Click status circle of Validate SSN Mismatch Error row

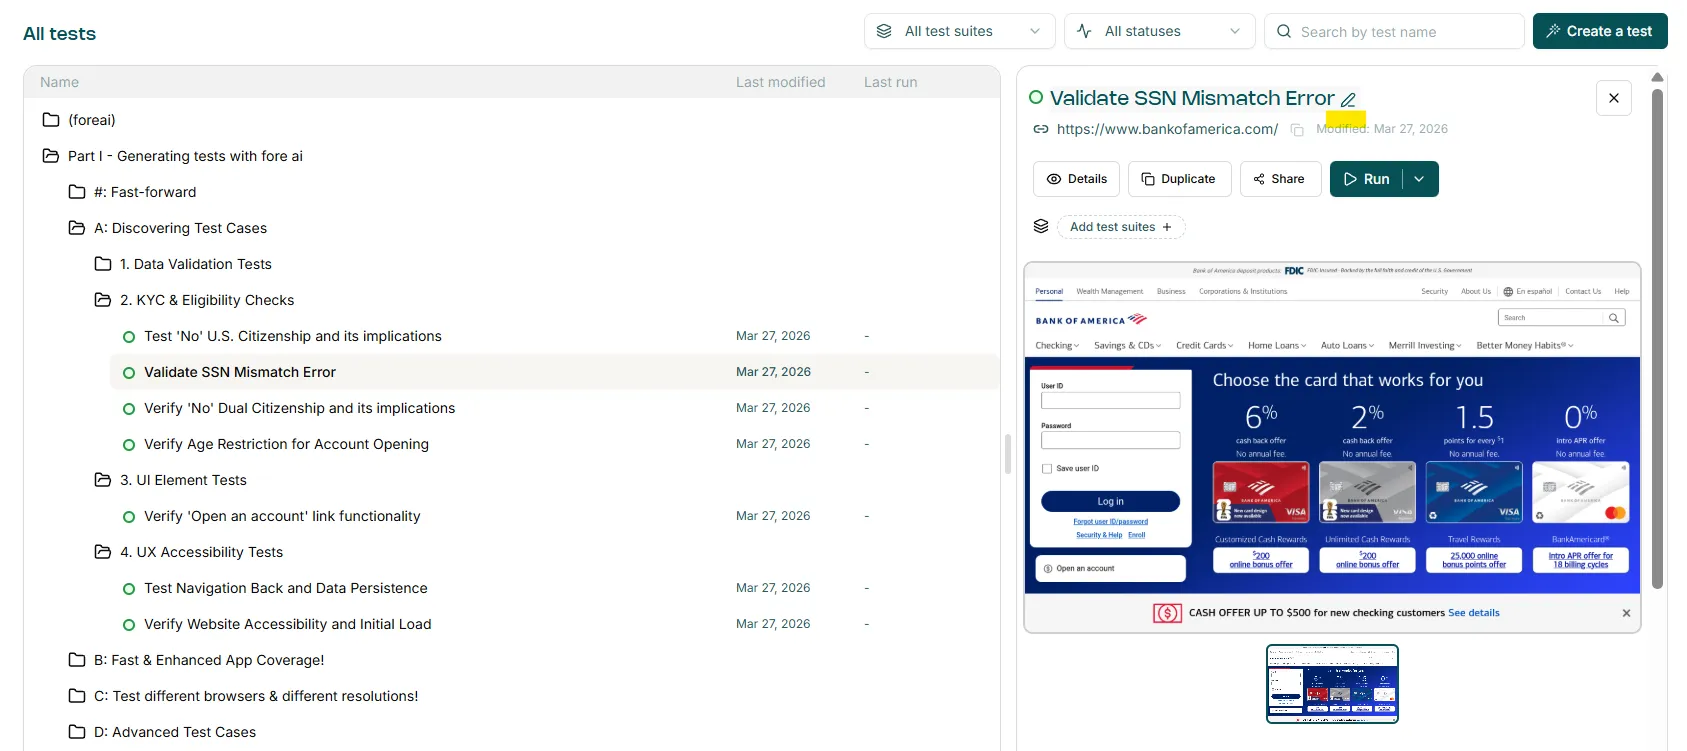[x=129, y=373]
